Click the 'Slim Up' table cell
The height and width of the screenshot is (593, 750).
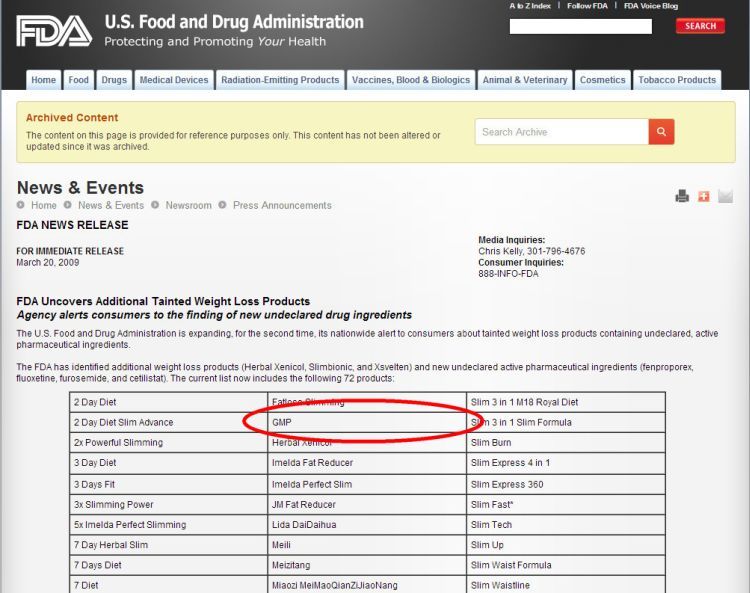(566, 545)
